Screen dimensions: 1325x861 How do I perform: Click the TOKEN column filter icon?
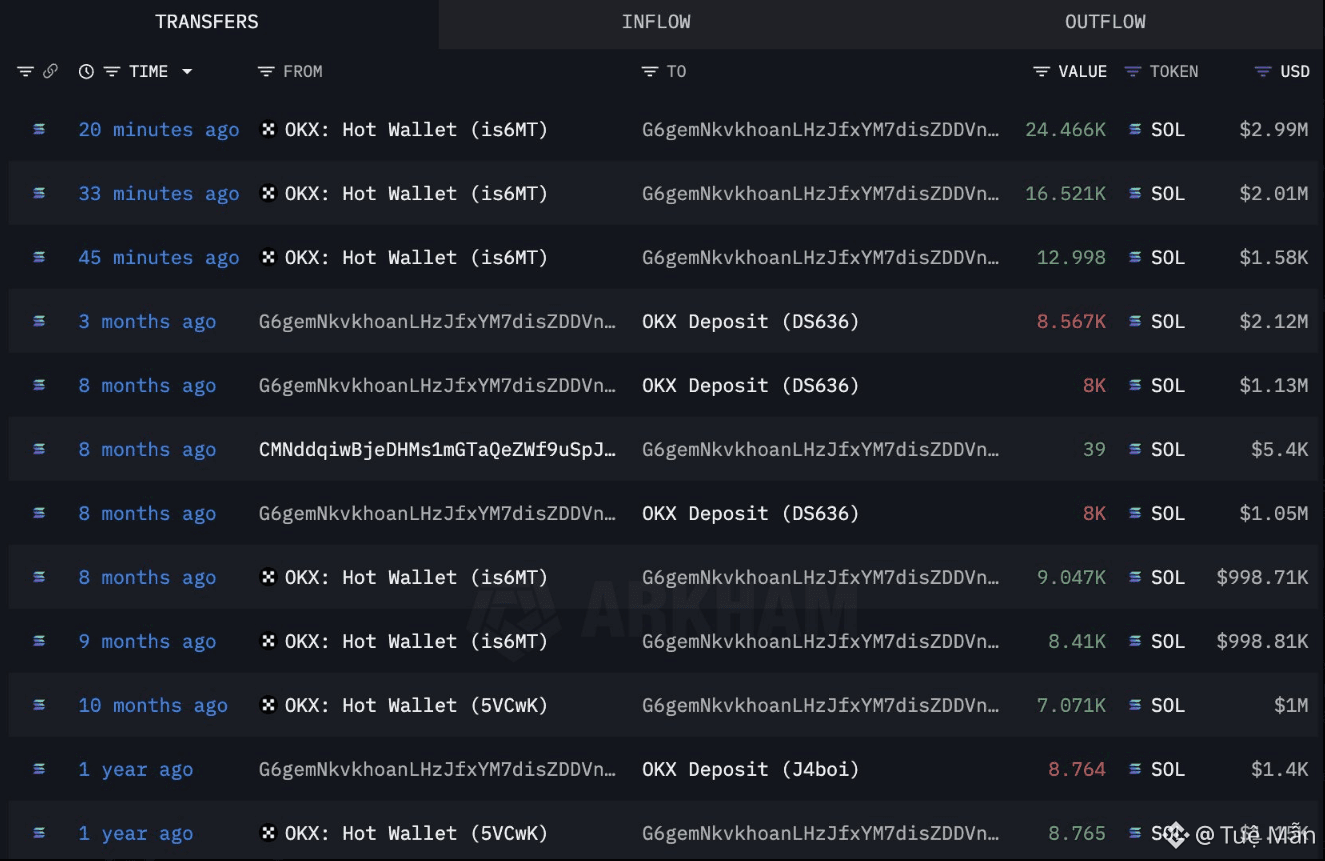(1133, 72)
